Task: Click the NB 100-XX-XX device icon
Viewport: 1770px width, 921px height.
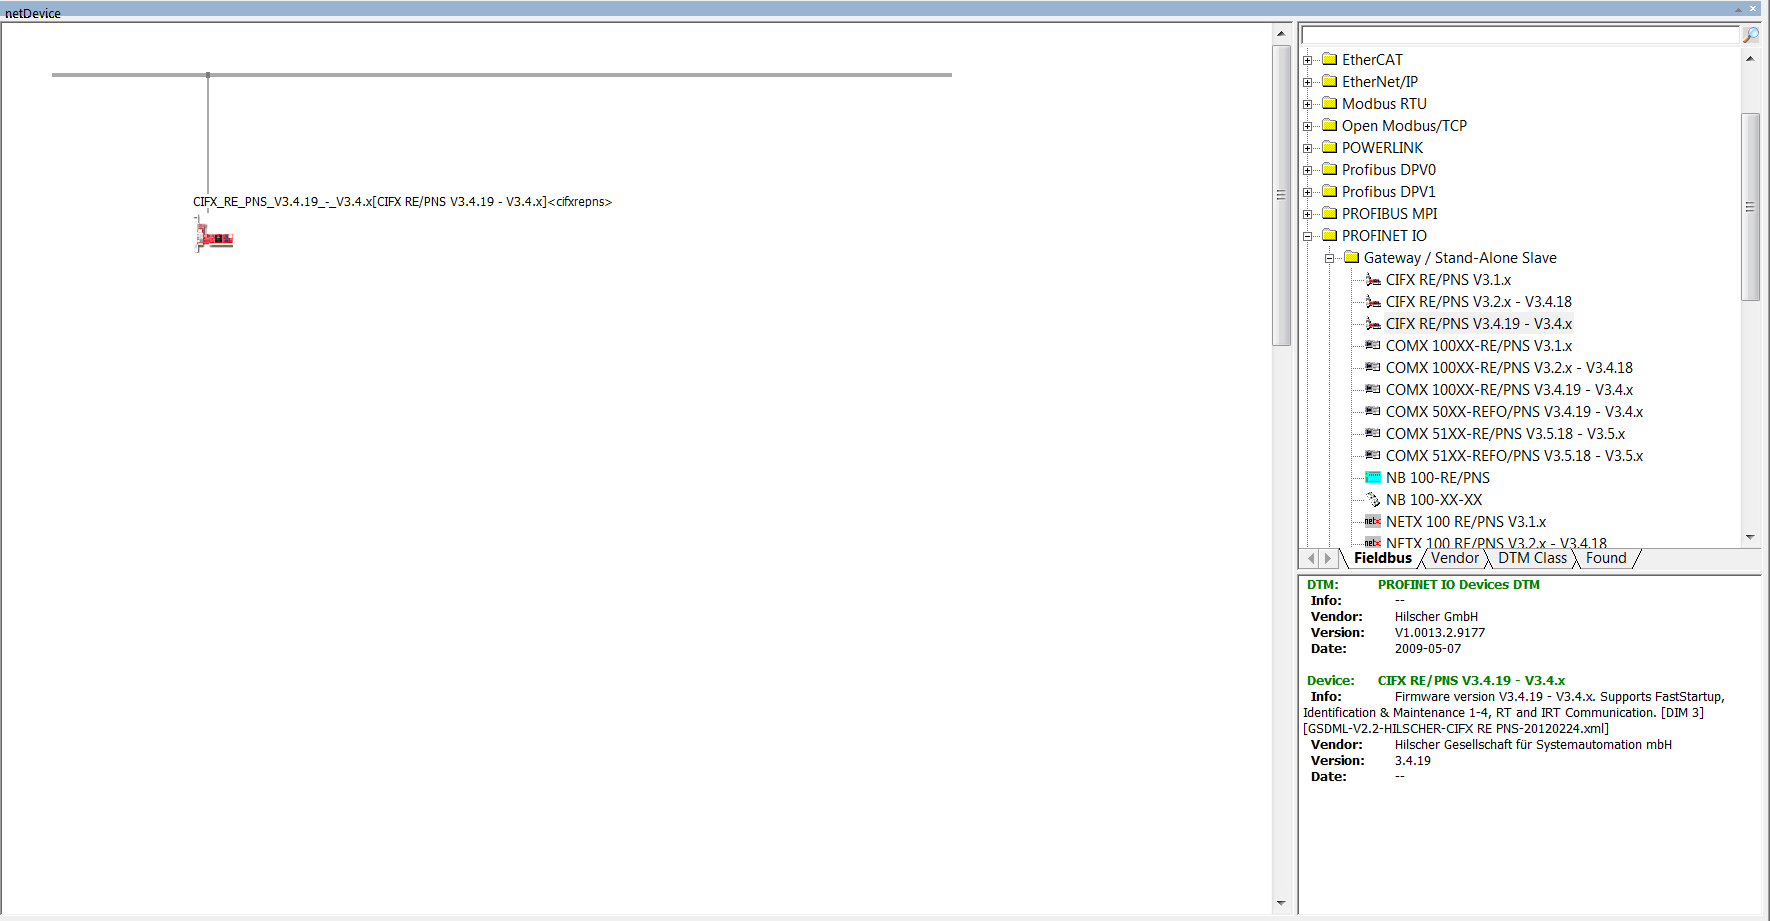Action: click(x=1373, y=499)
